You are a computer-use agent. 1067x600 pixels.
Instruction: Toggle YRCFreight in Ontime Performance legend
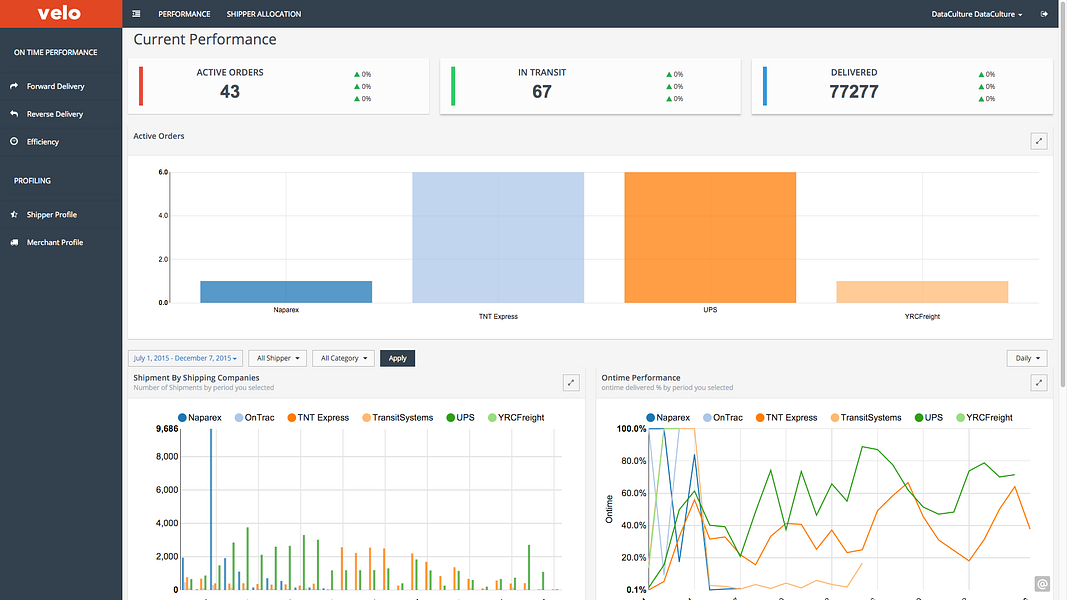985,418
